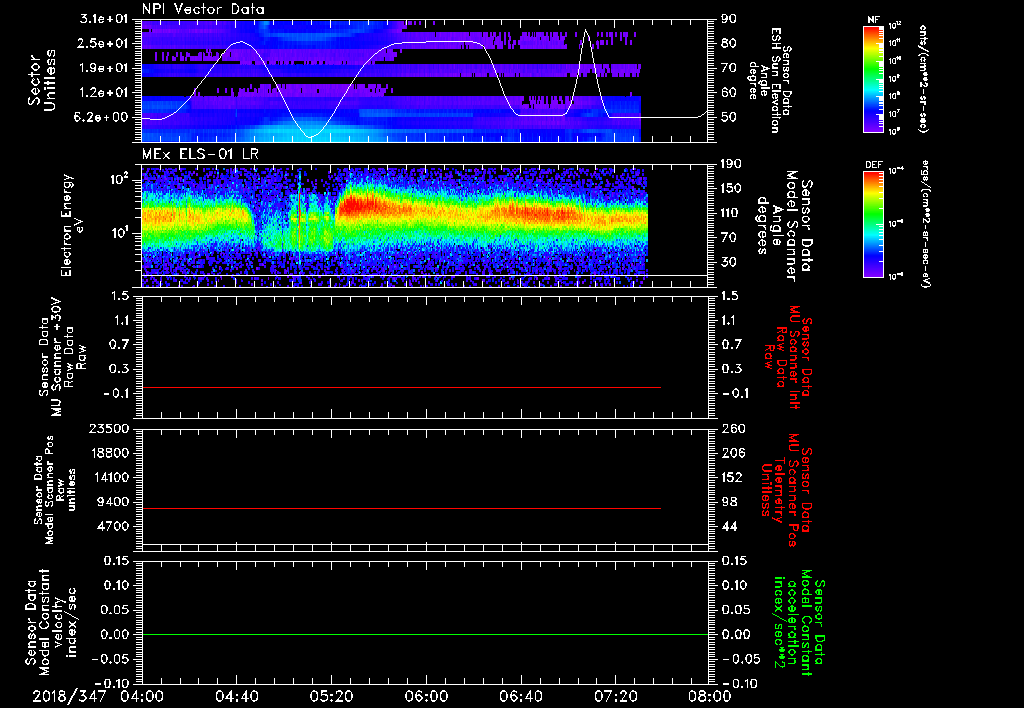Click the NF color scale bar

[x=873, y=79]
